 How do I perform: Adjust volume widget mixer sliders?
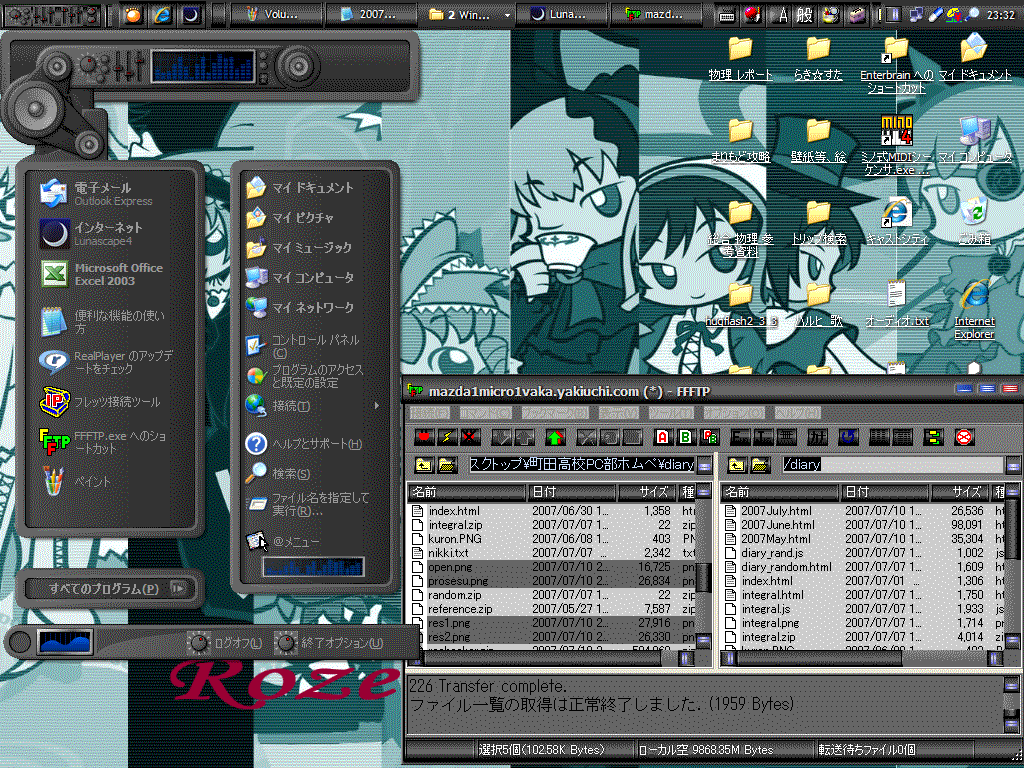click(x=129, y=65)
